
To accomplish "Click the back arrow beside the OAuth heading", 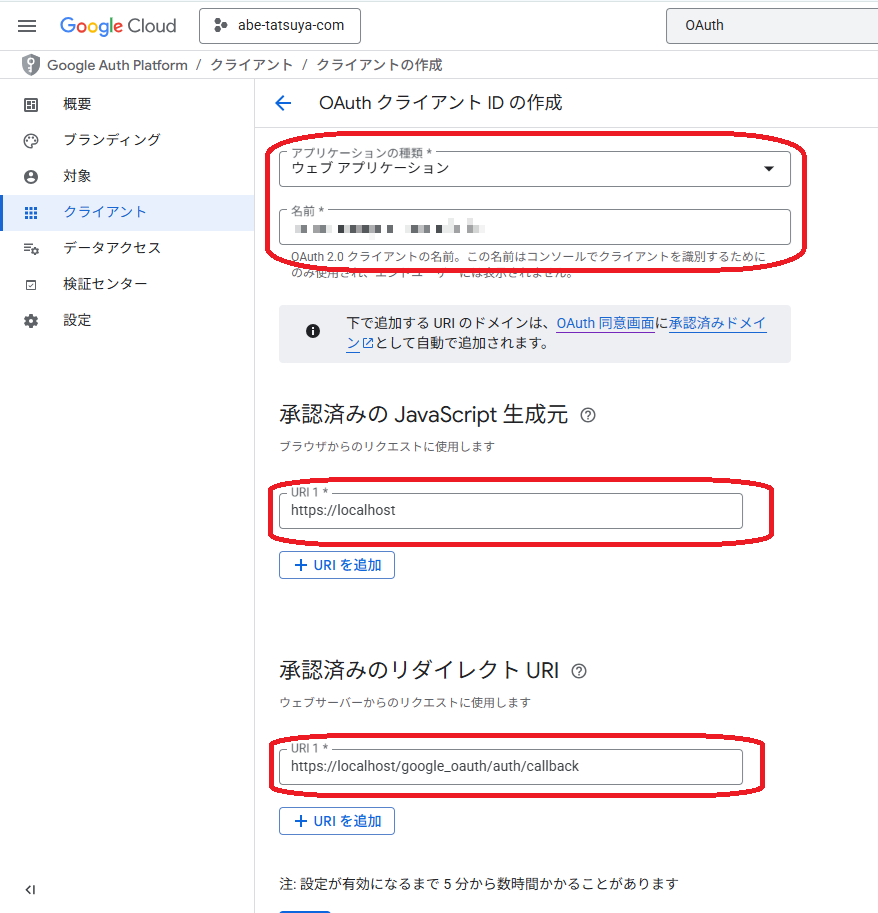I will click(x=283, y=103).
